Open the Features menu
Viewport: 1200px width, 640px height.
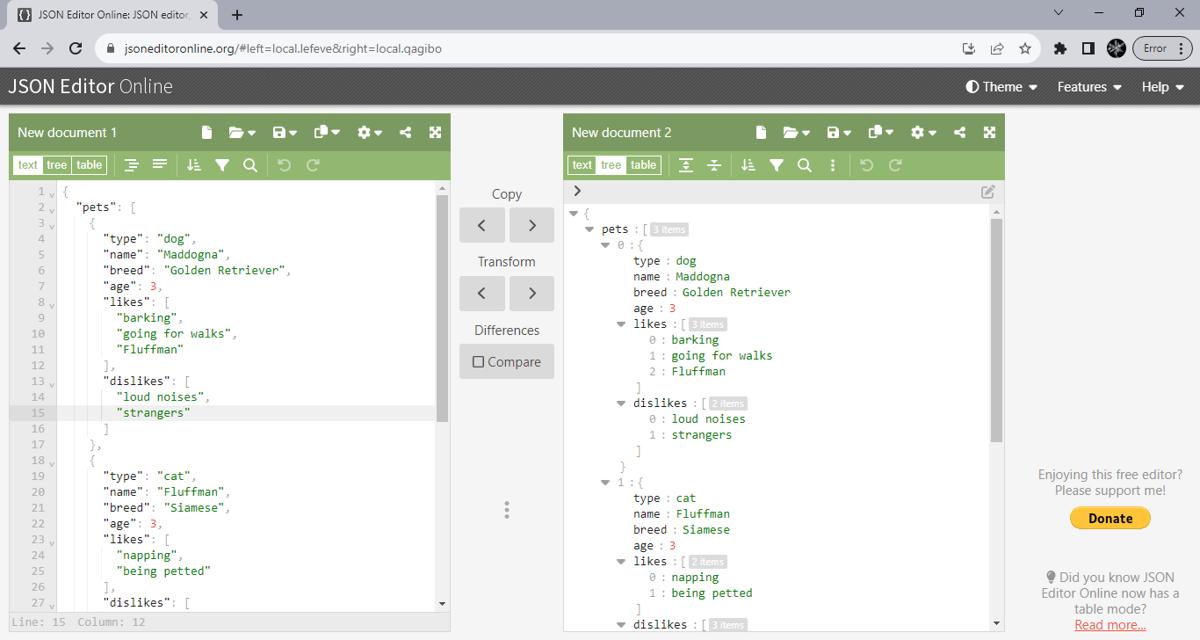tap(1086, 87)
